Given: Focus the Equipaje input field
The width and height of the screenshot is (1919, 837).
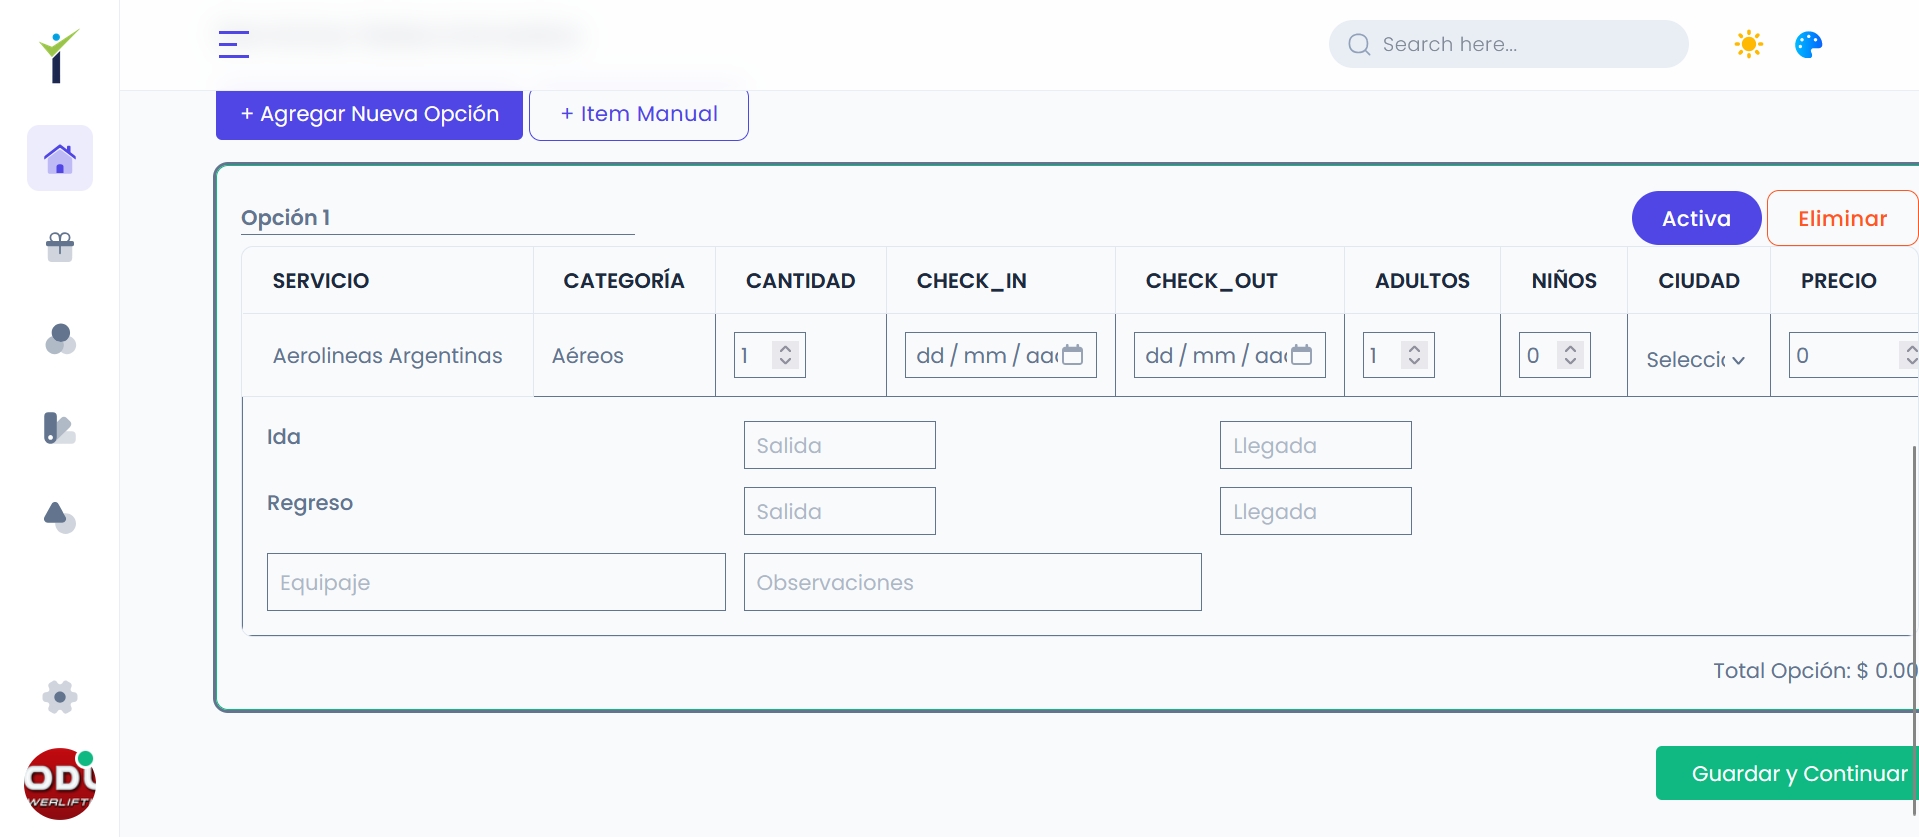Looking at the screenshot, I should click(x=496, y=582).
